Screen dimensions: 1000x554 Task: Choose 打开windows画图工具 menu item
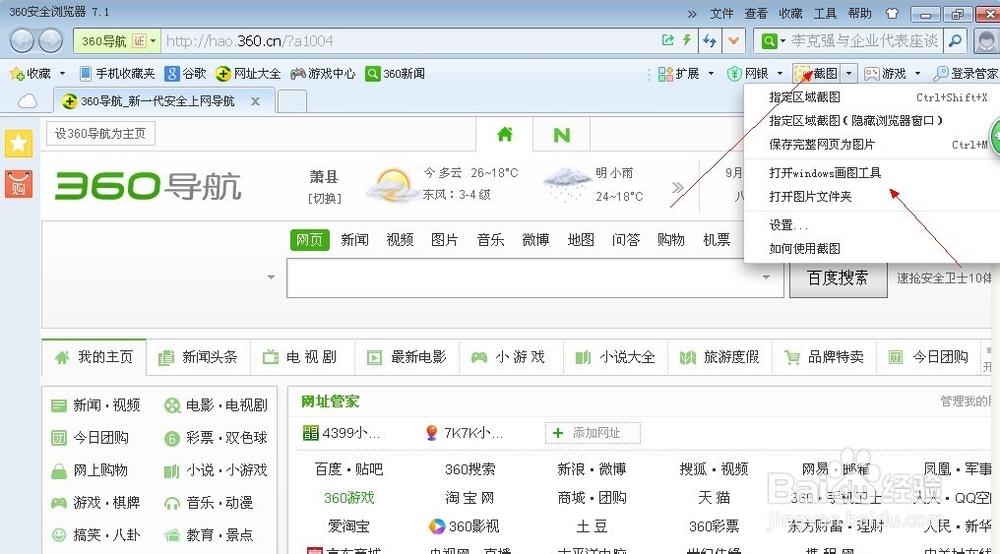872,173
